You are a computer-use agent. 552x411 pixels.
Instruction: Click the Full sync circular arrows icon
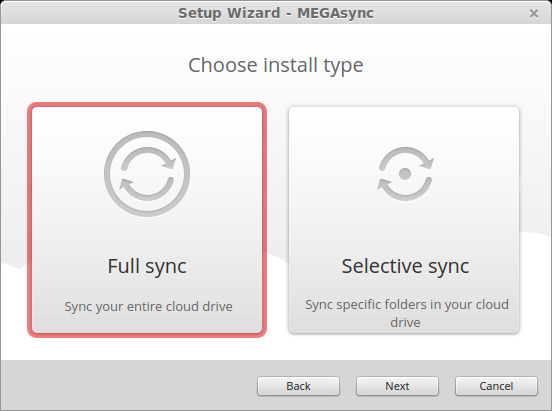pos(147,174)
